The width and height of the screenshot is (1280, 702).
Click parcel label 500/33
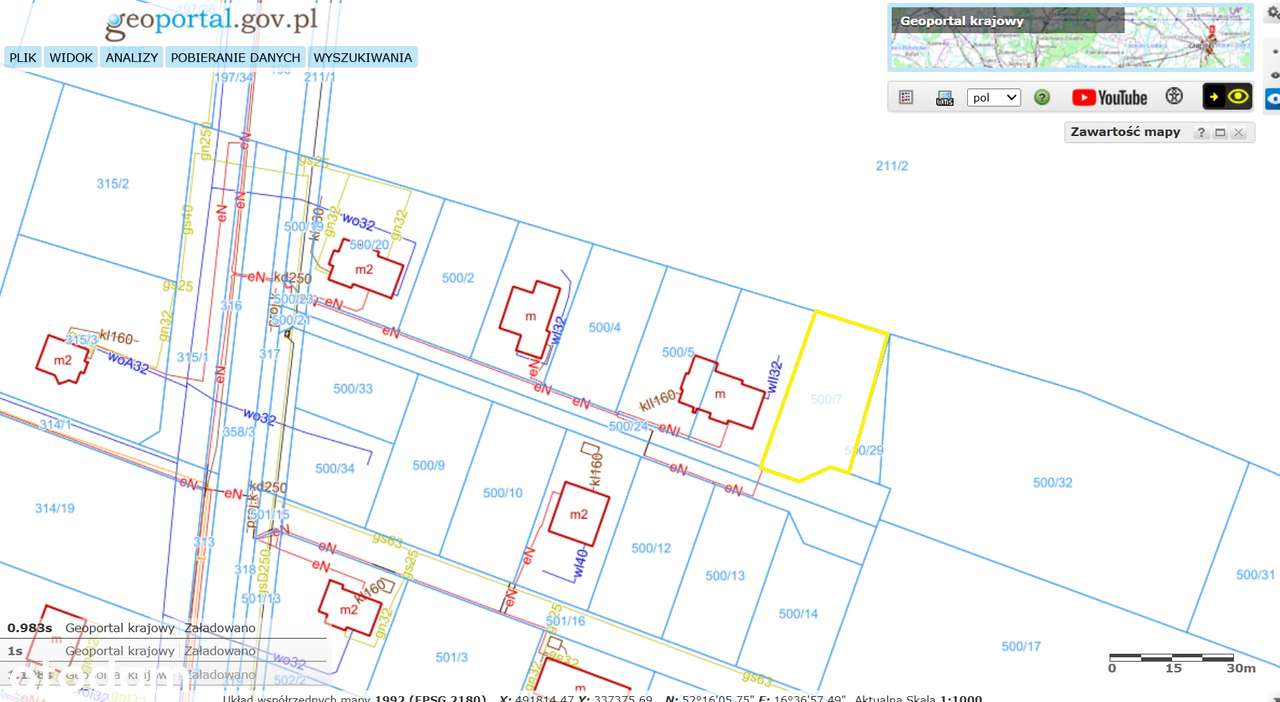pos(353,389)
